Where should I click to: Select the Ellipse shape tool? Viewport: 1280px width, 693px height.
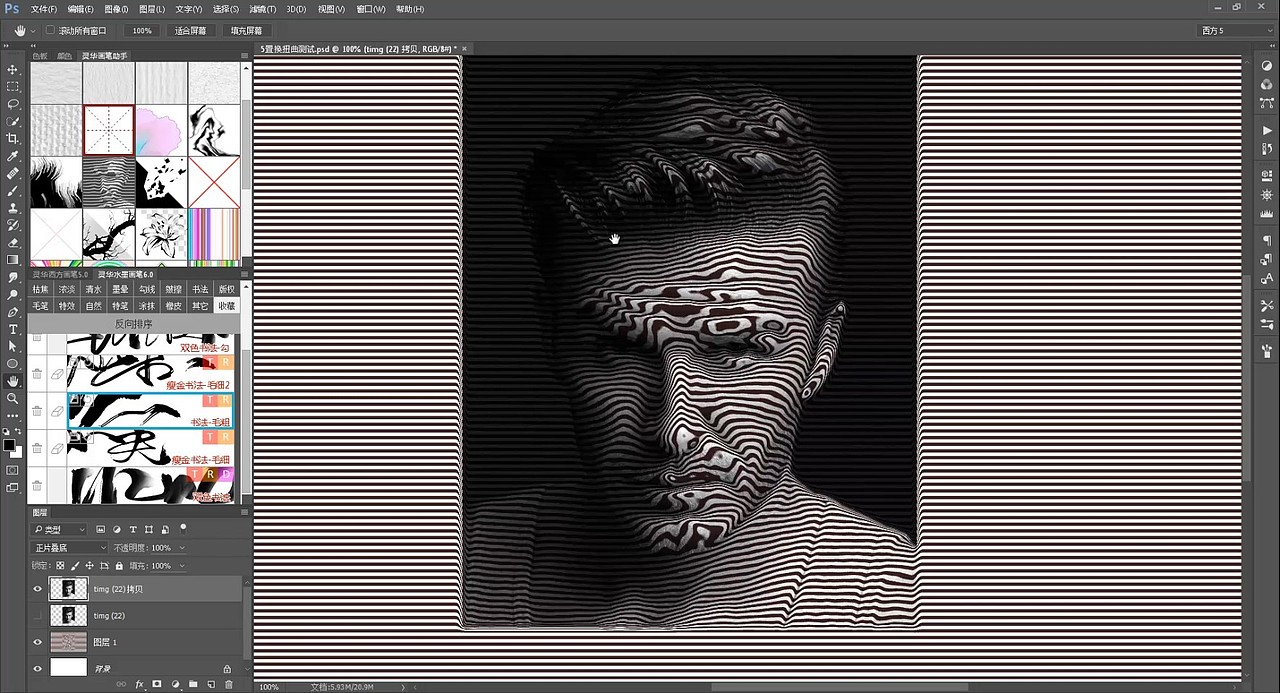[x=13, y=363]
